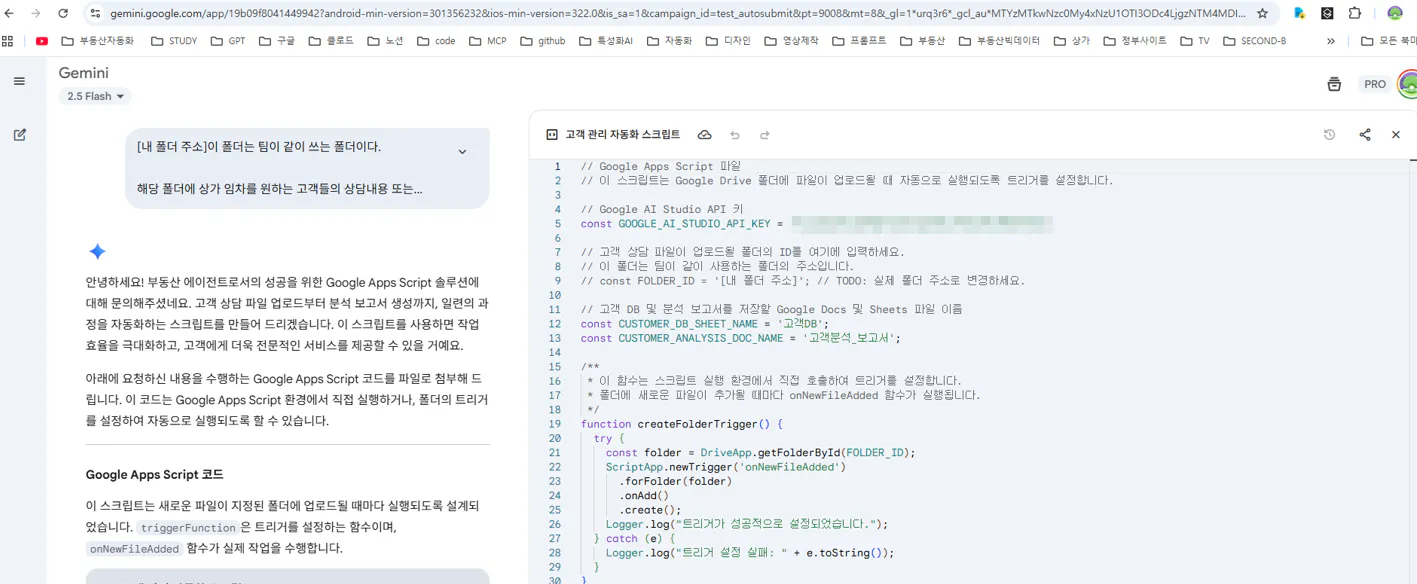Click the cloud export icon beside the canvas title
The image size is (1417, 584).
705,134
